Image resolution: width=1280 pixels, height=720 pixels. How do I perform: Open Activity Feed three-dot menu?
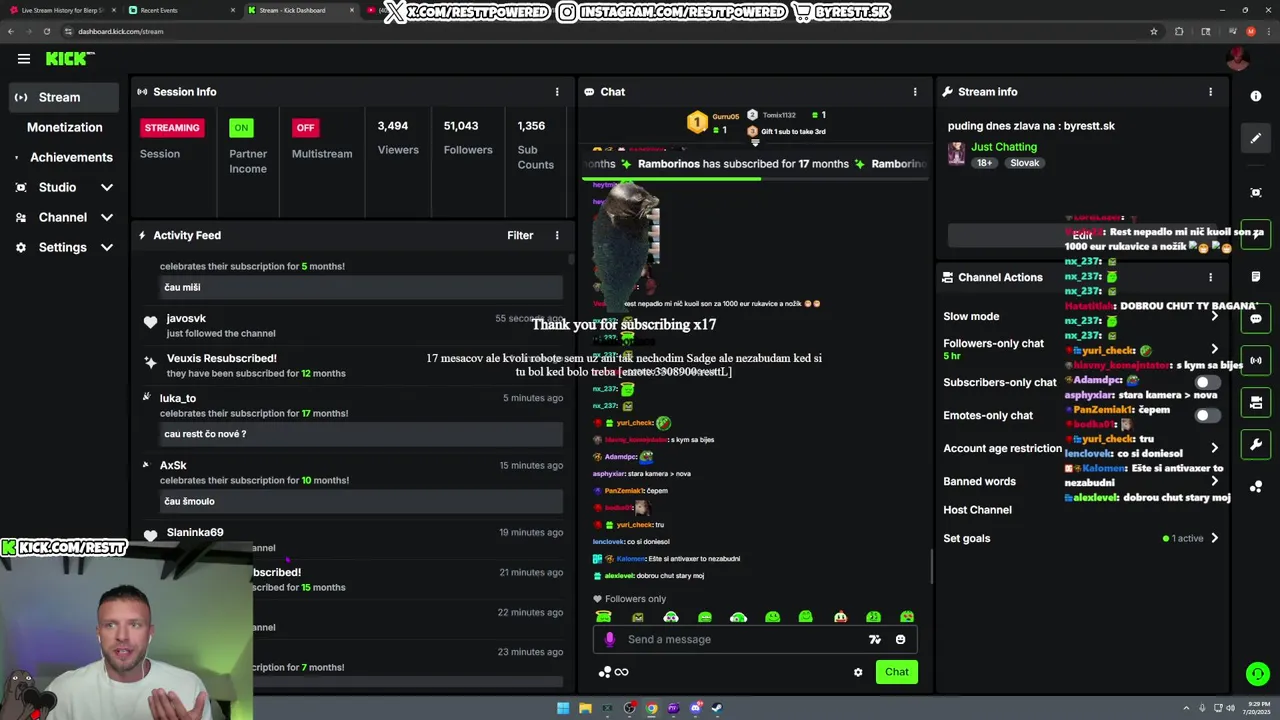pyautogui.click(x=557, y=236)
